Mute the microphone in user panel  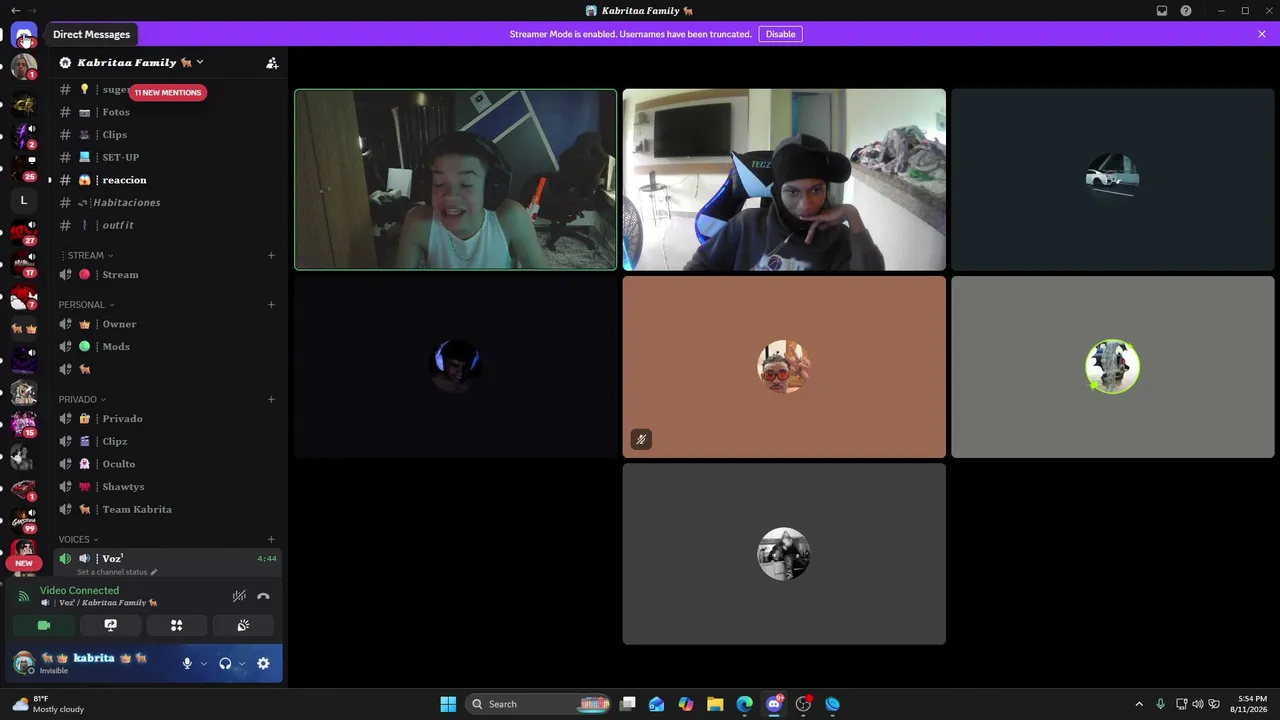pyautogui.click(x=187, y=663)
